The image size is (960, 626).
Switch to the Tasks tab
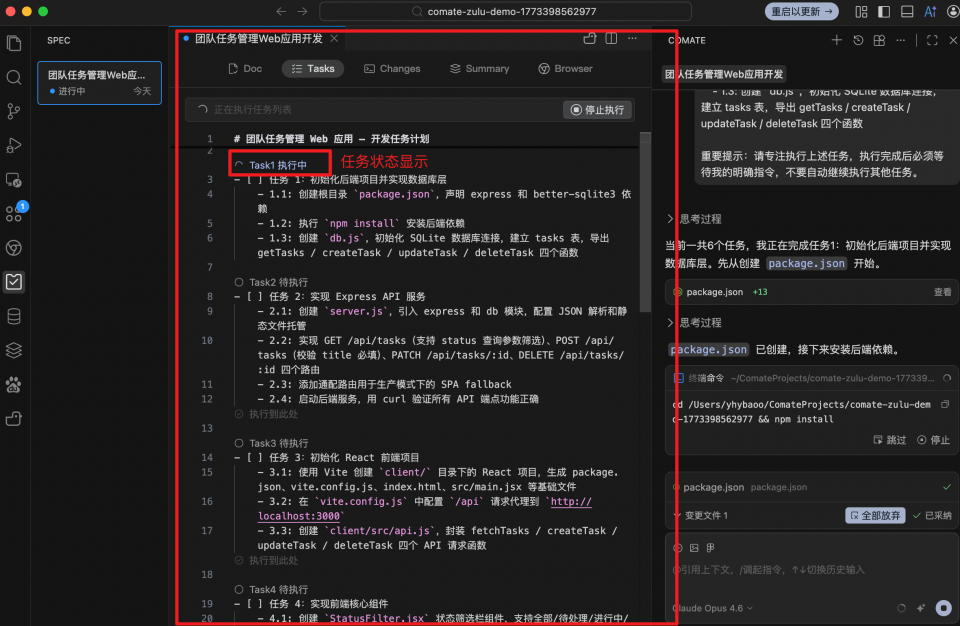coord(313,69)
